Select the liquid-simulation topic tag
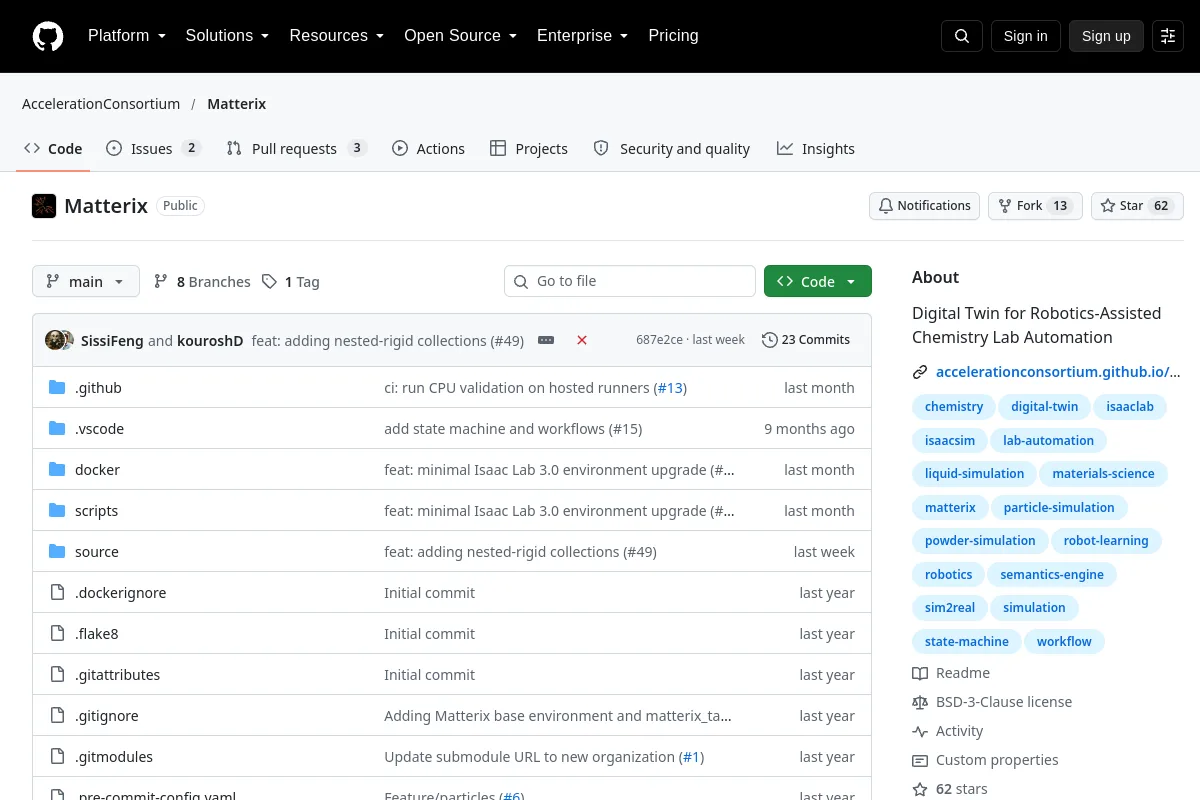1200x800 pixels. (974, 474)
